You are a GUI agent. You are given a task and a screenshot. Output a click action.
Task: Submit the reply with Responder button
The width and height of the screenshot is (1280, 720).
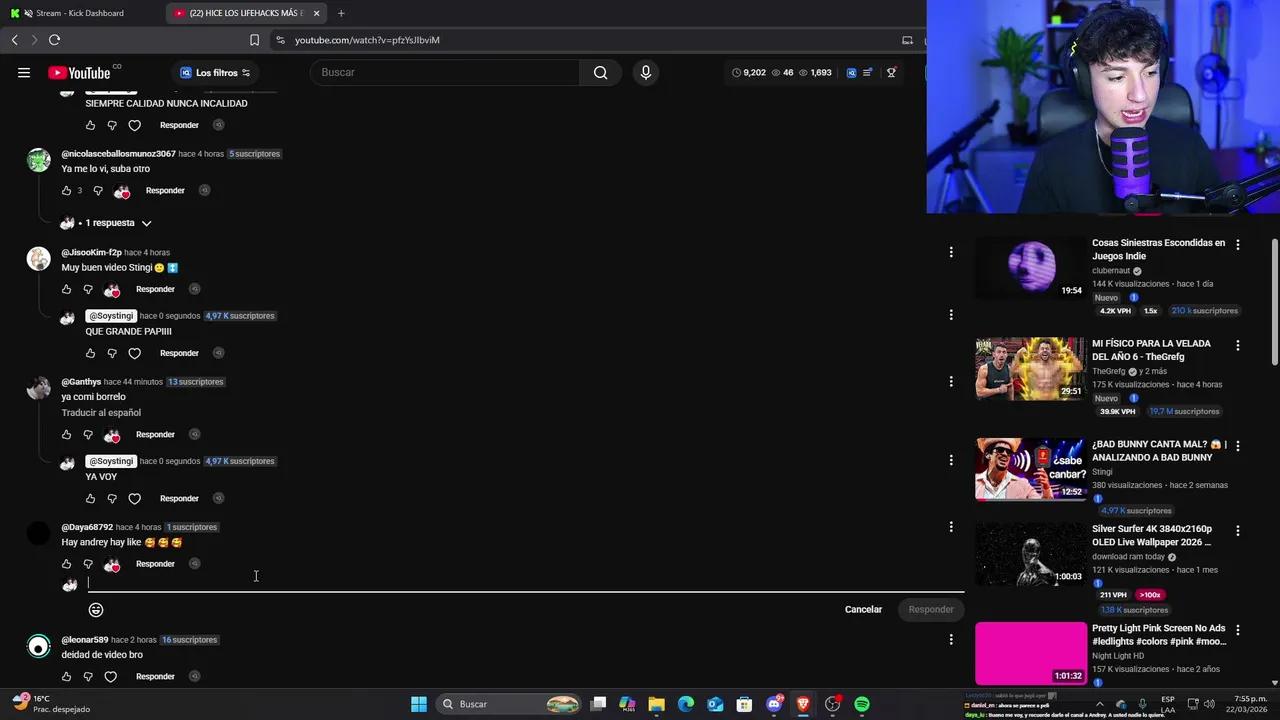(931, 609)
